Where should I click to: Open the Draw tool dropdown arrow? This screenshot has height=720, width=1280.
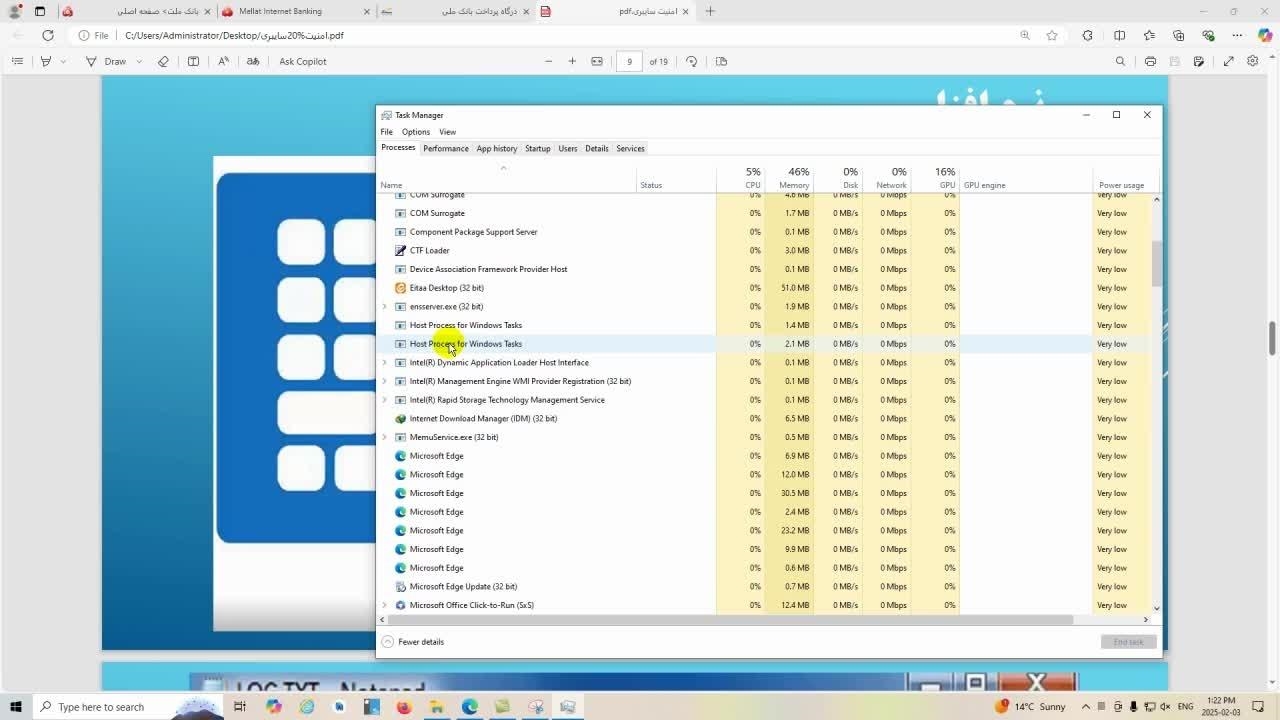pyautogui.click(x=139, y=62)
